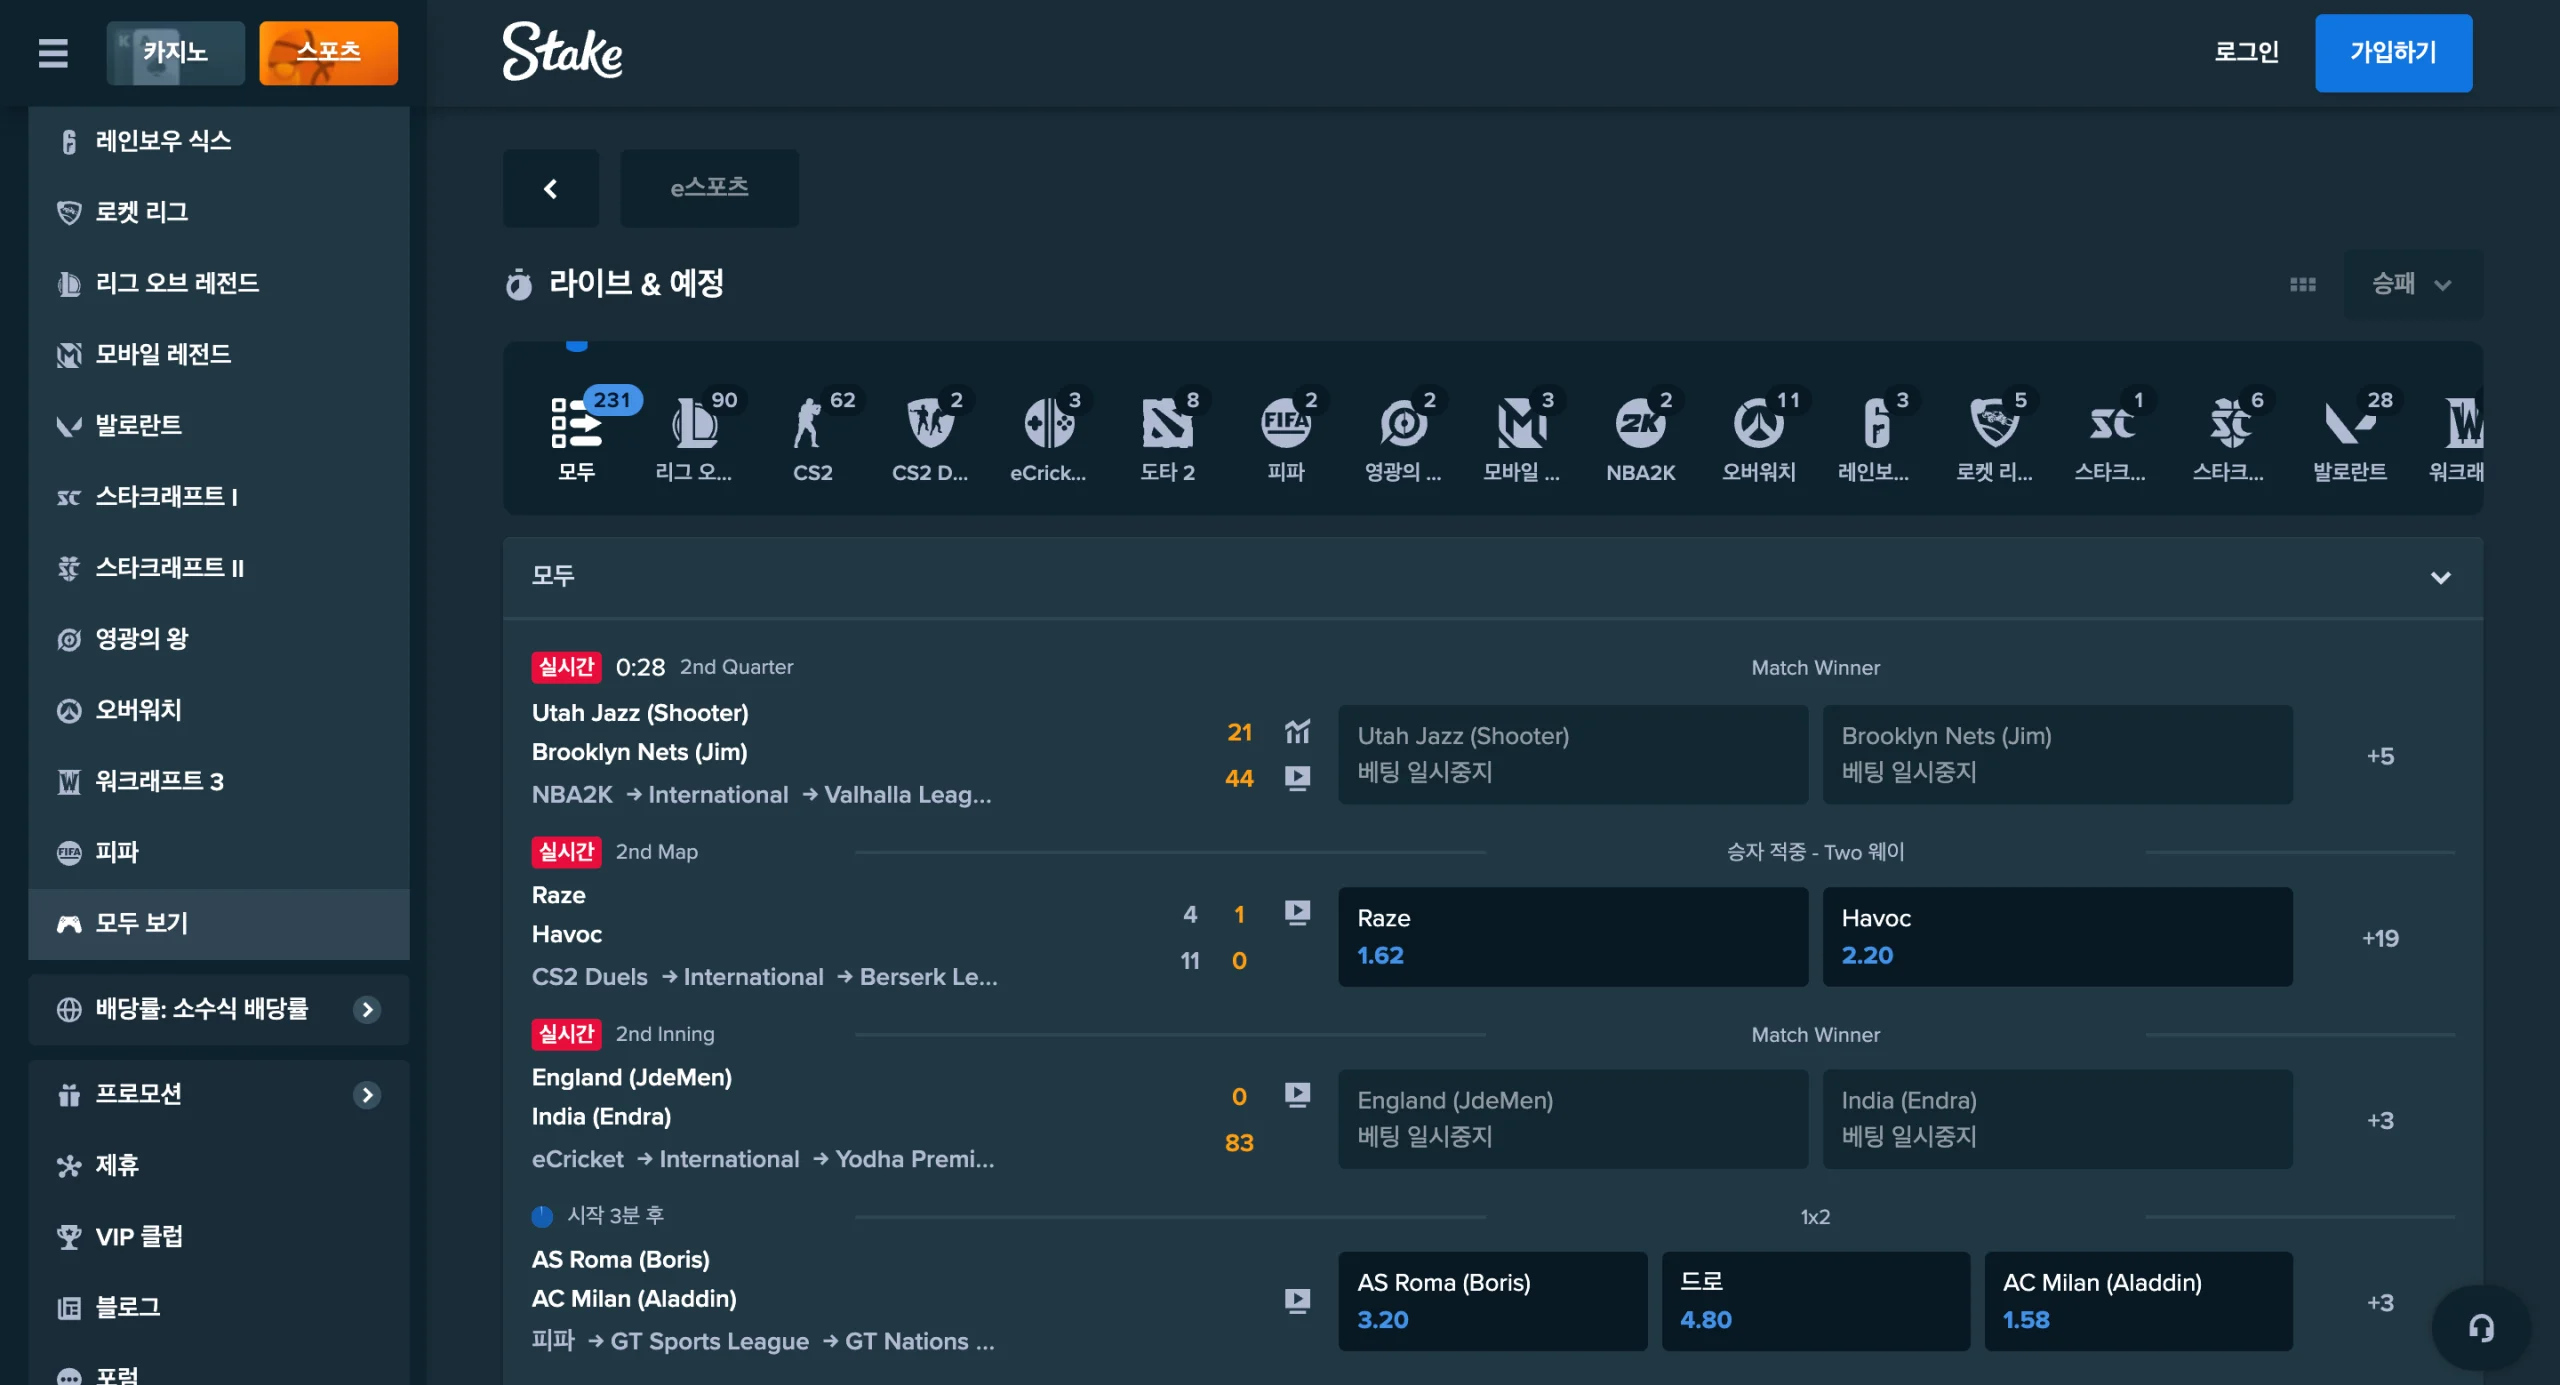Screen dimensions: 2560x1385
Task: Go back using the left arrow button
Action: click(x=550, y=188)
